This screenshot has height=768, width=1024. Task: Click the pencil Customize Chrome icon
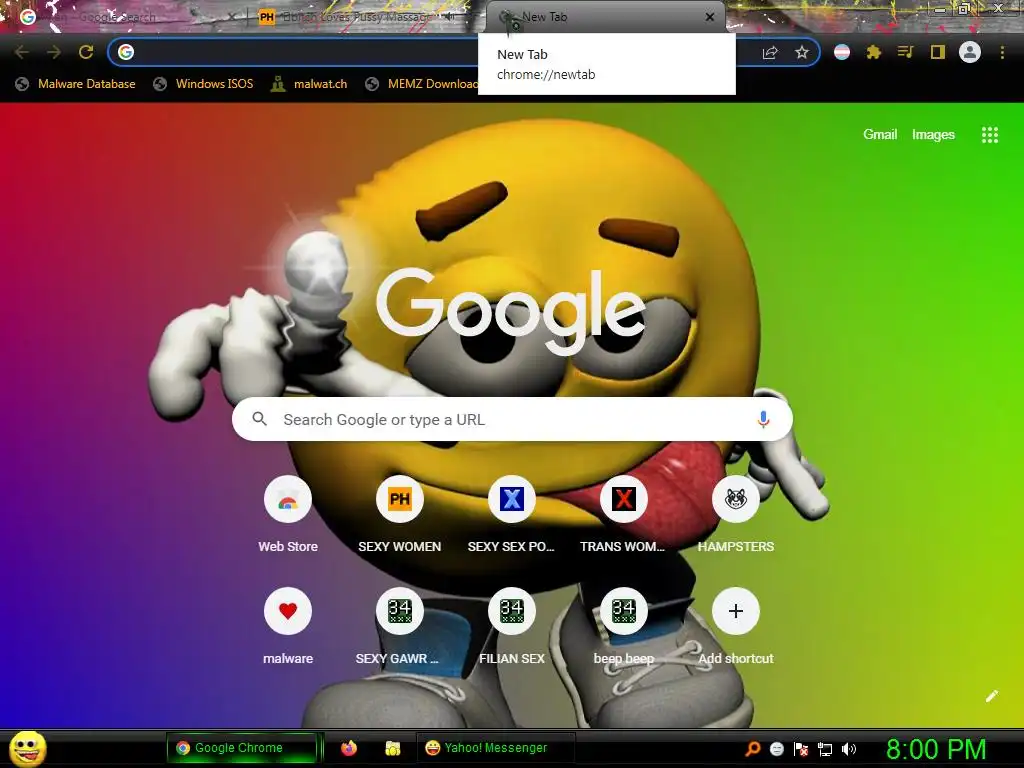991,696
